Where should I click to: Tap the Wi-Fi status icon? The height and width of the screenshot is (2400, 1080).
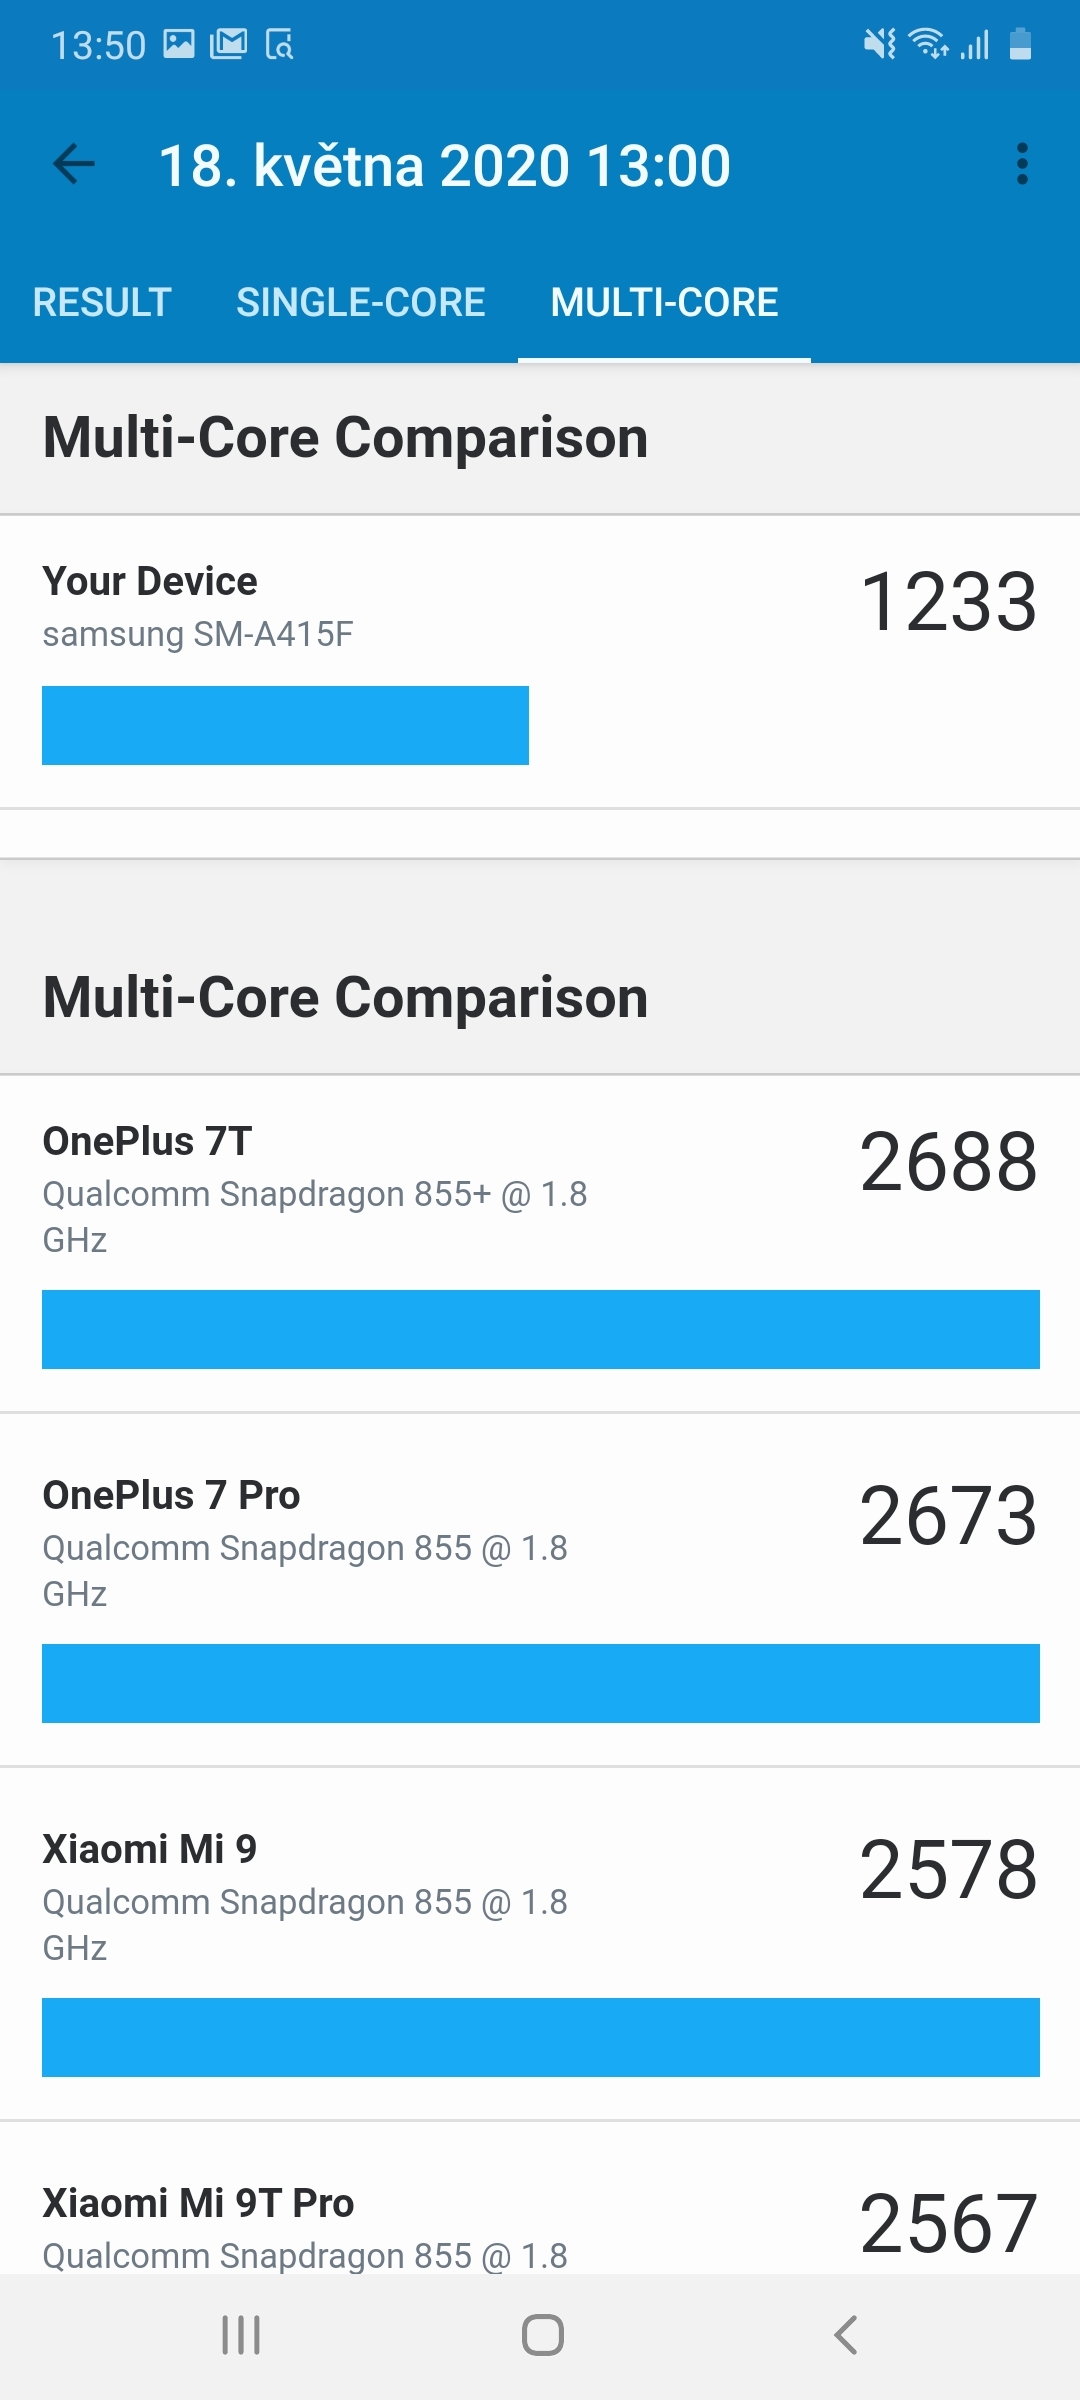pos(927,44)
